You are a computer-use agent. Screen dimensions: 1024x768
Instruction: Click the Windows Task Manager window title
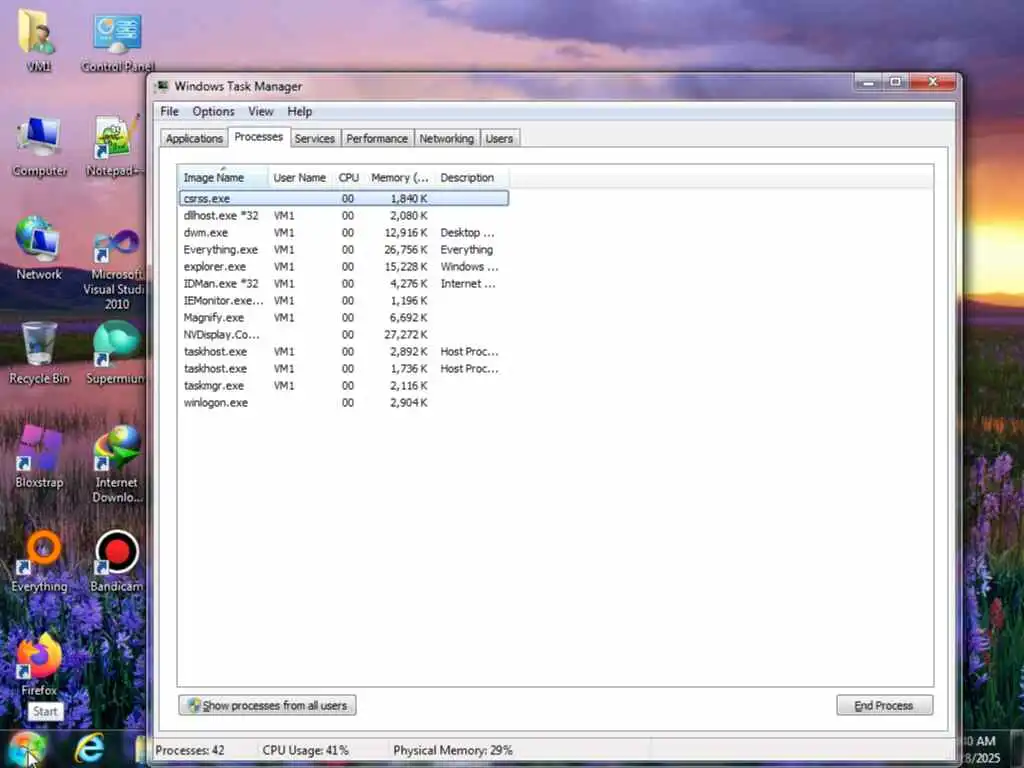click(x=238, y=86)
